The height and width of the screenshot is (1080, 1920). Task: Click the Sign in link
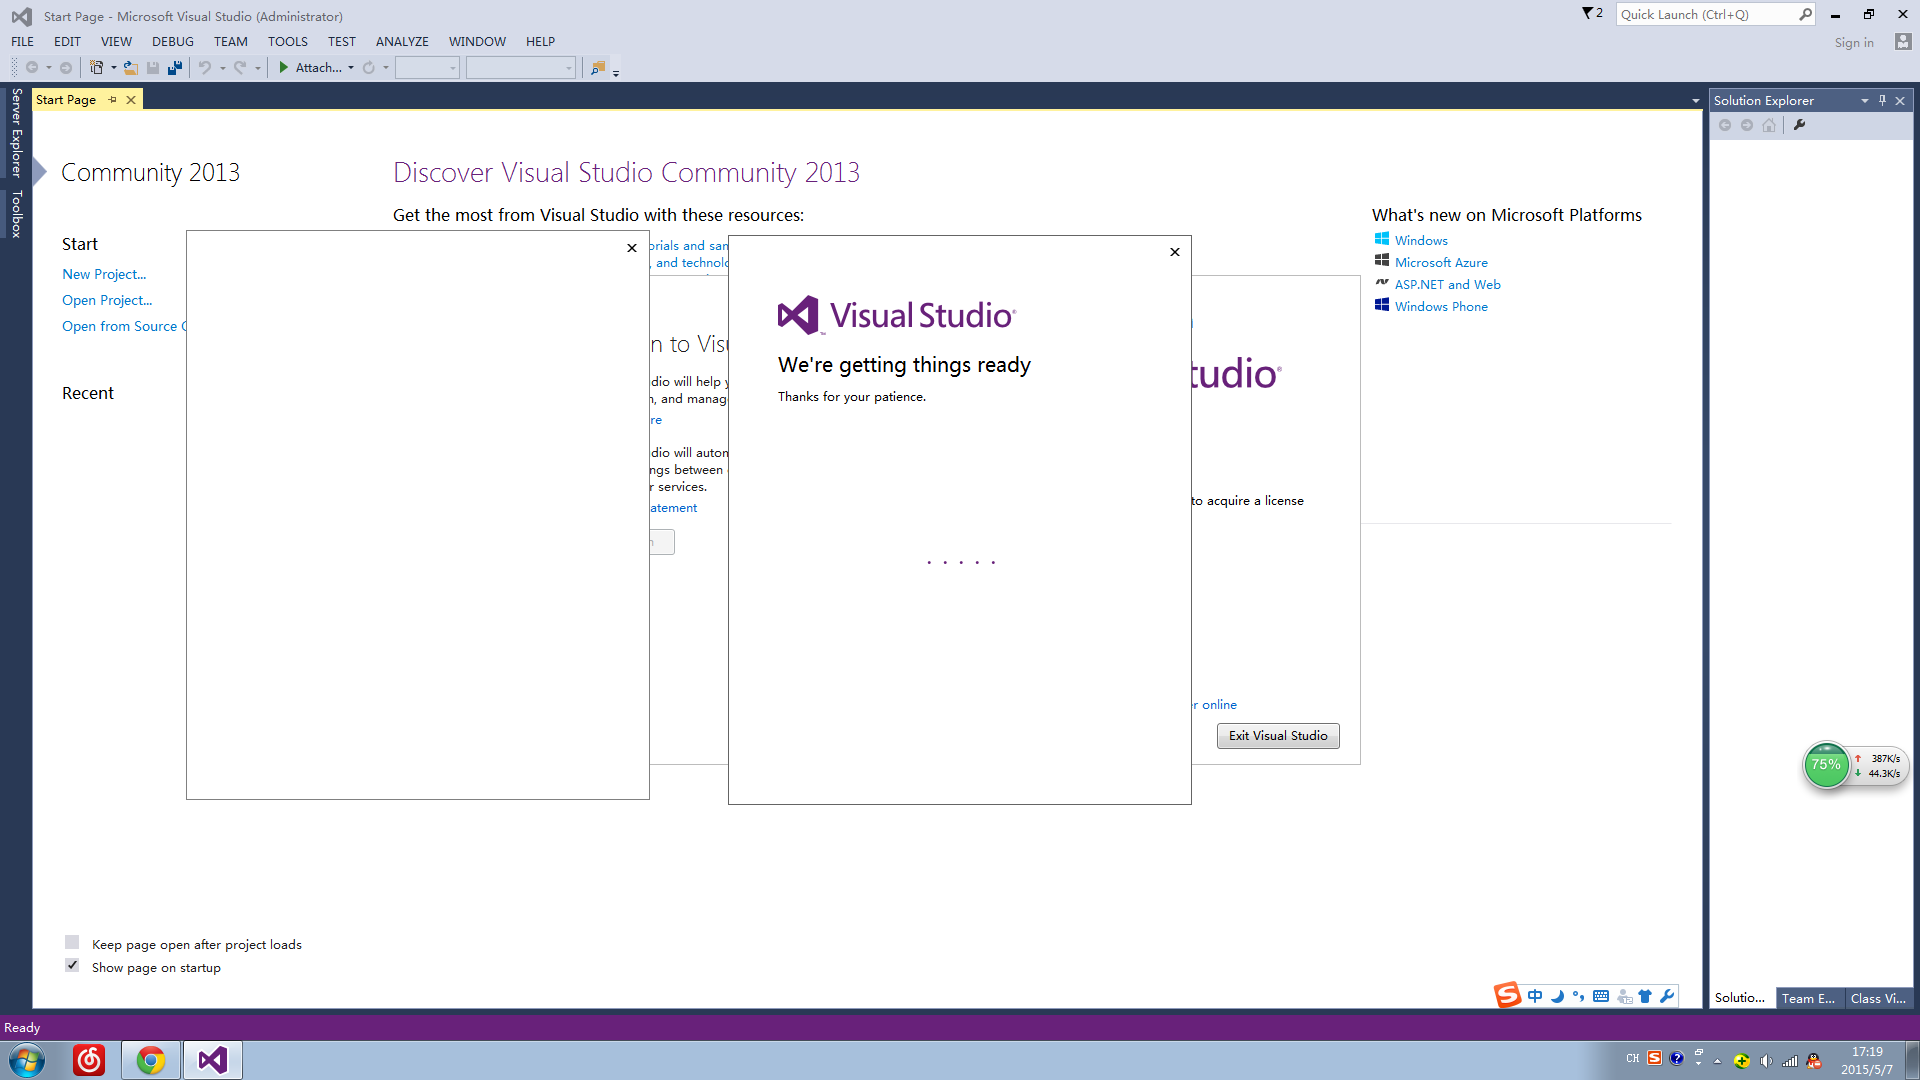click(x=1854, y=42)
